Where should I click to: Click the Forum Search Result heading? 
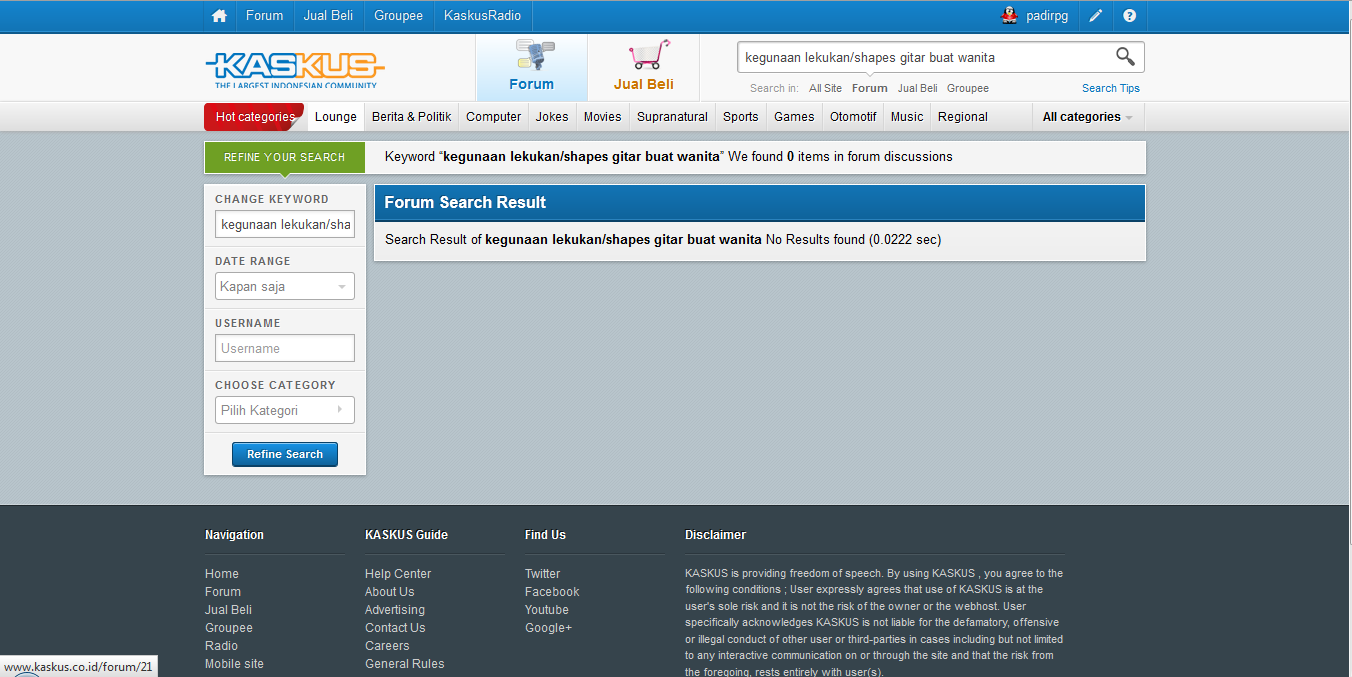(x=465, y=202)
